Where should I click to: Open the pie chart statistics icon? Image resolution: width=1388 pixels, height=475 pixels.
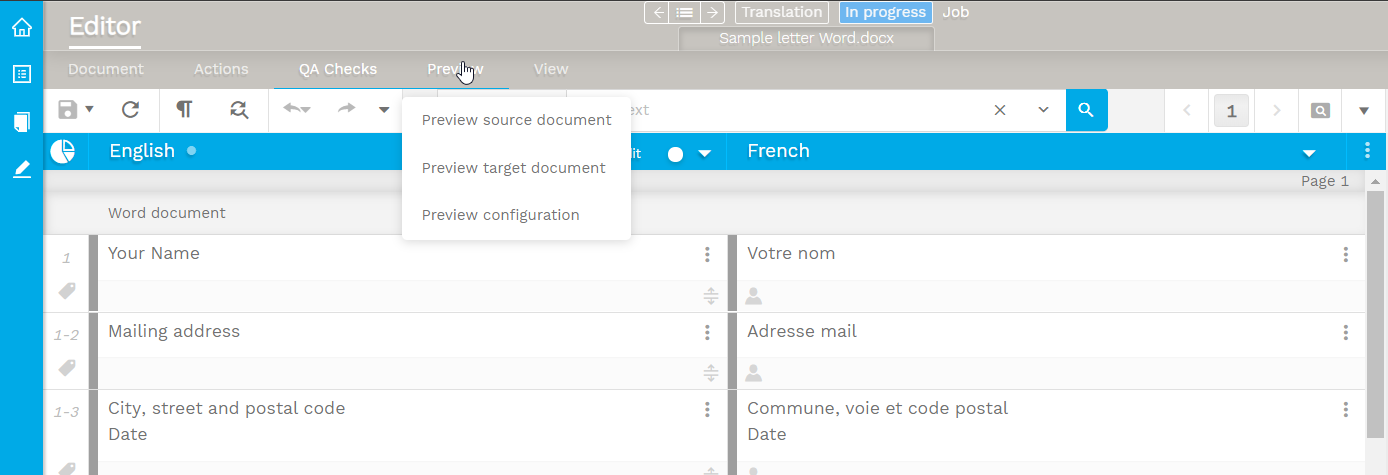point(63,151)
